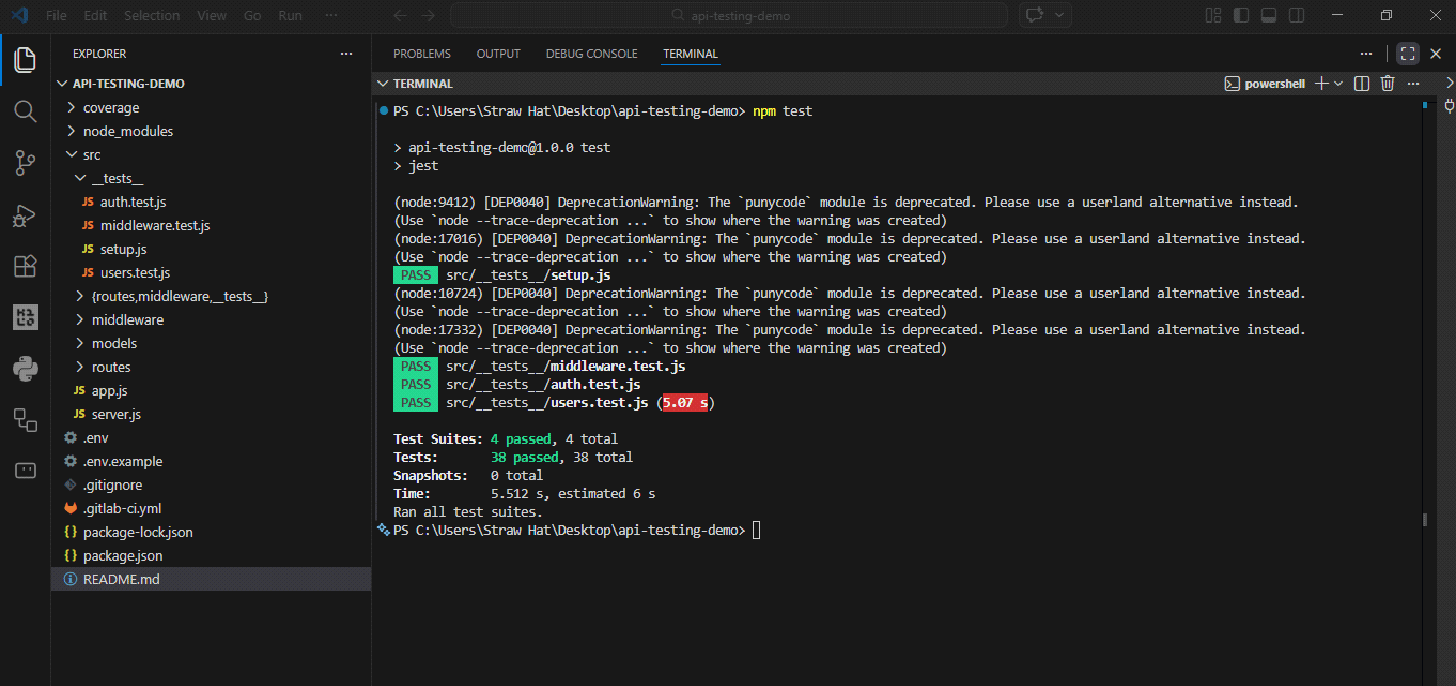Open the Search view
The image size is (1456, 686).
[24, 111]
